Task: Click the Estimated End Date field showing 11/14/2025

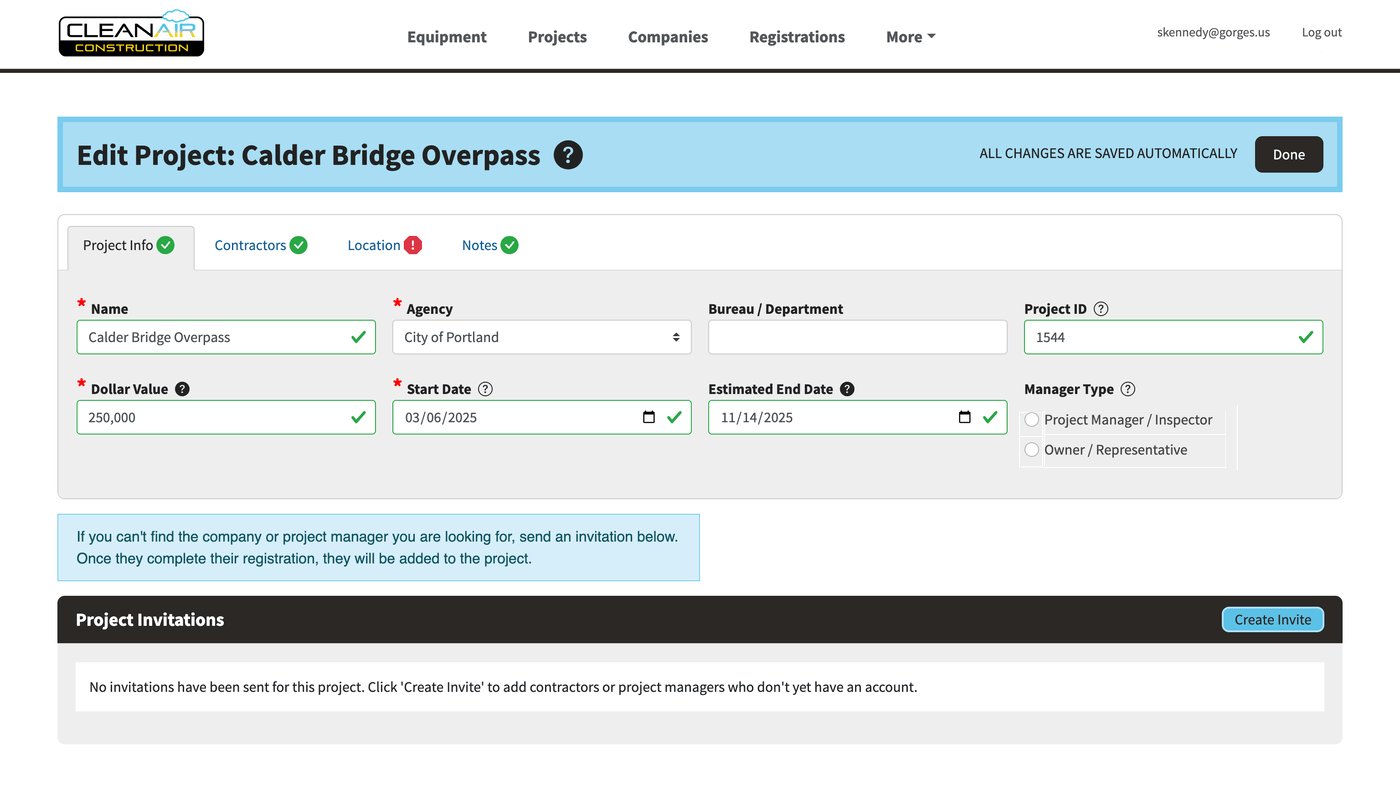Action: tap(858, 417)
